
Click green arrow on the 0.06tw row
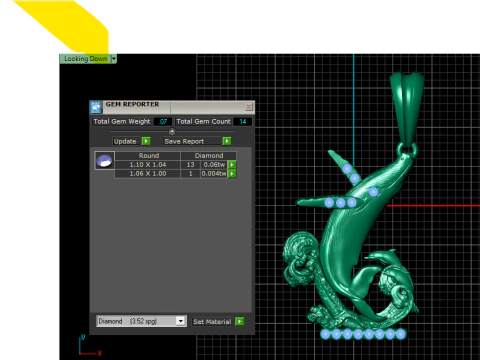coord(232,165)
